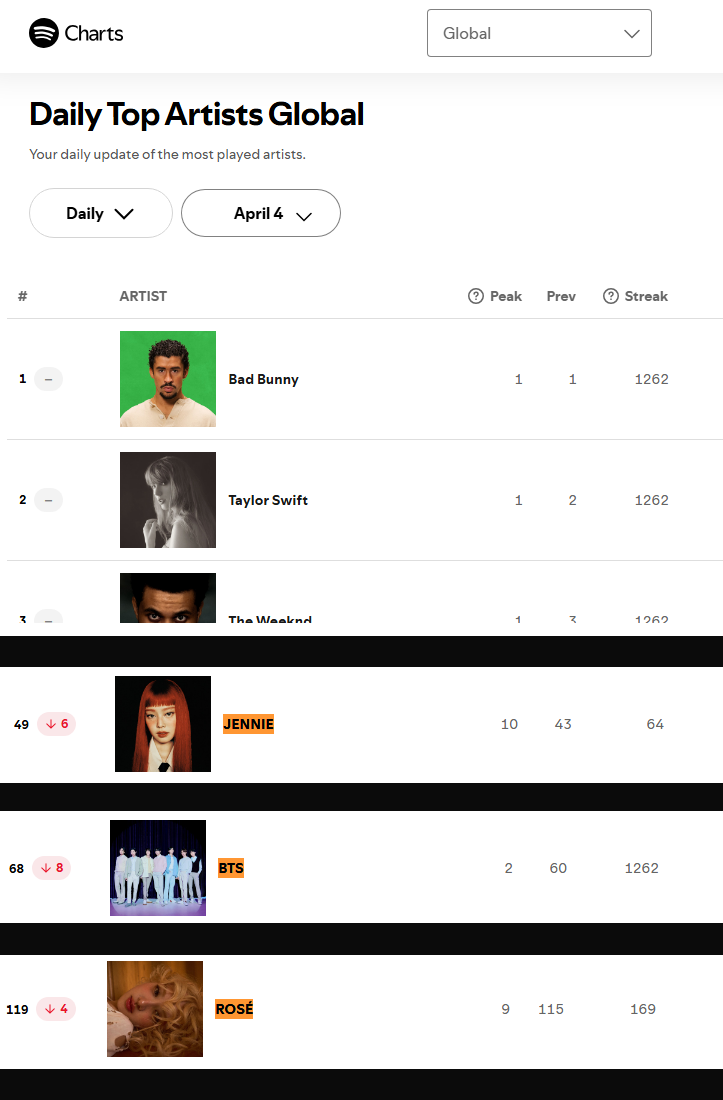Screen dimensions: 723x1100
Task: Click the highlighted BTS artist name
Action: [231, 868]
